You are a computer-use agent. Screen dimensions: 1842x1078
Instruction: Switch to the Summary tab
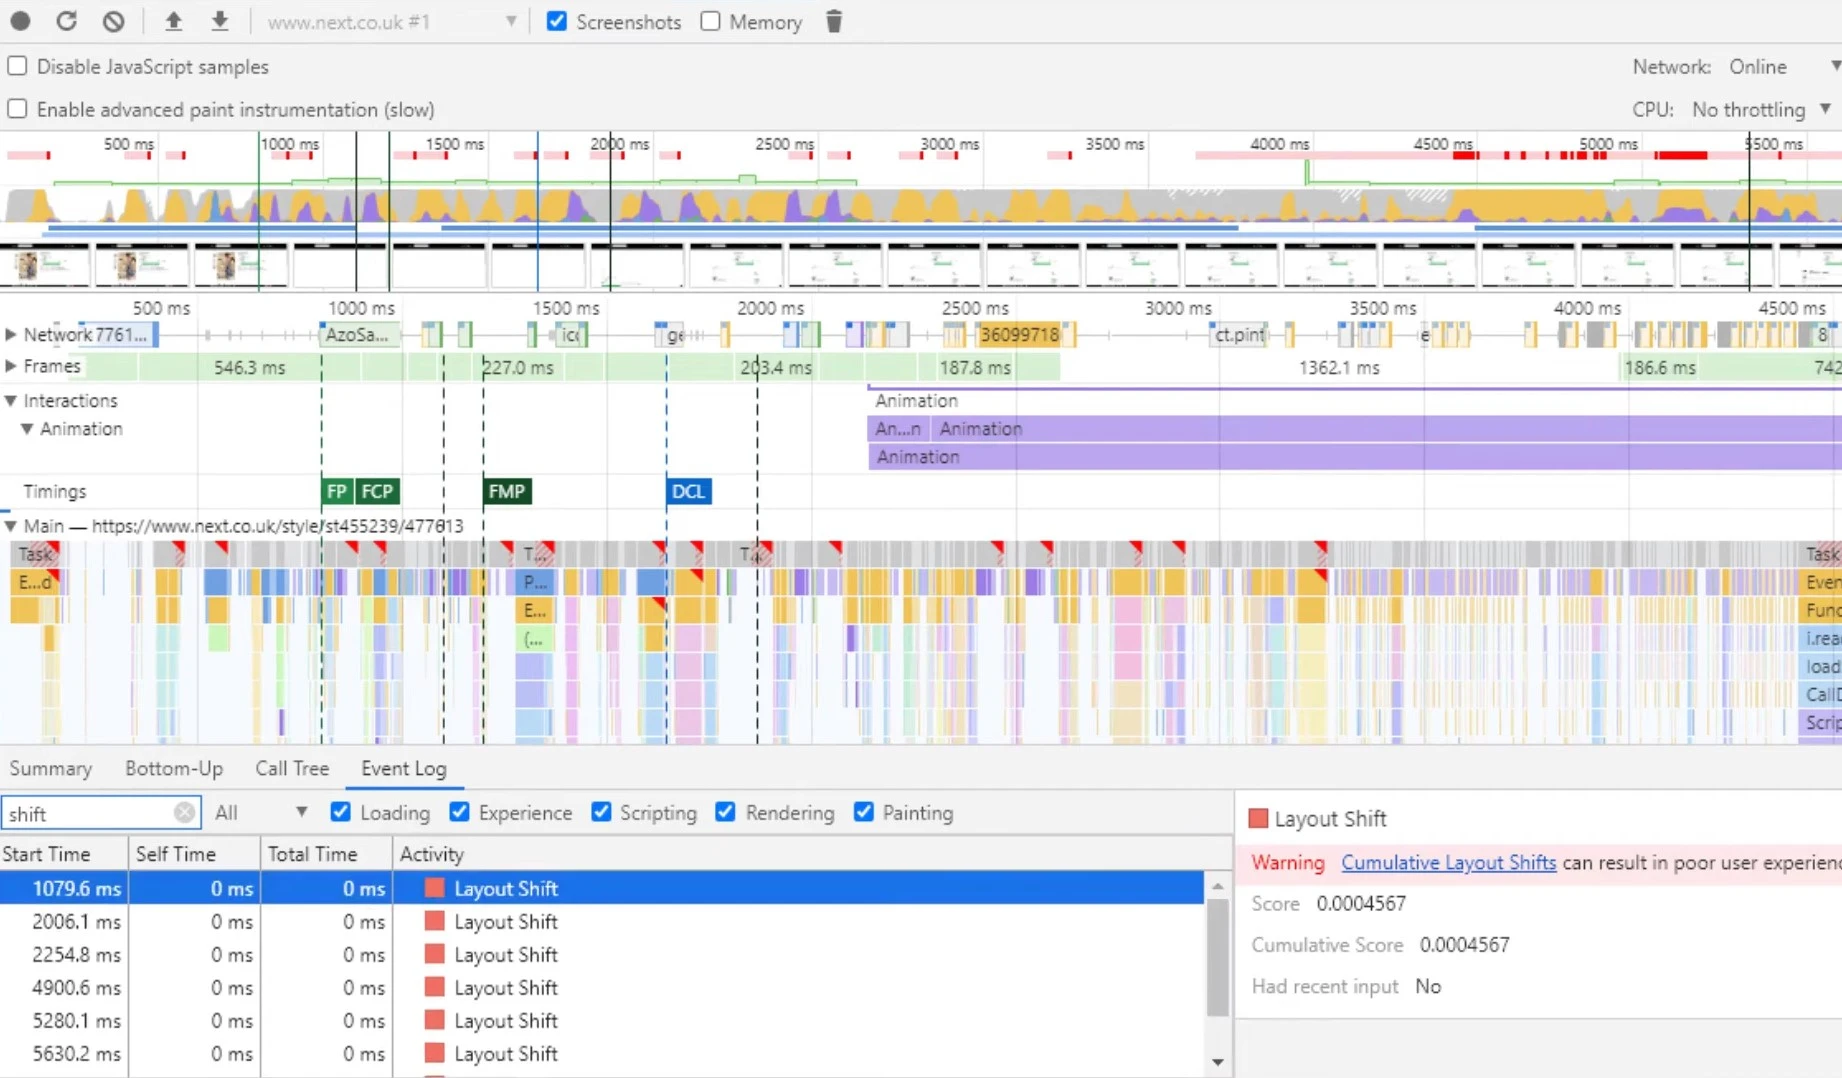51,768
